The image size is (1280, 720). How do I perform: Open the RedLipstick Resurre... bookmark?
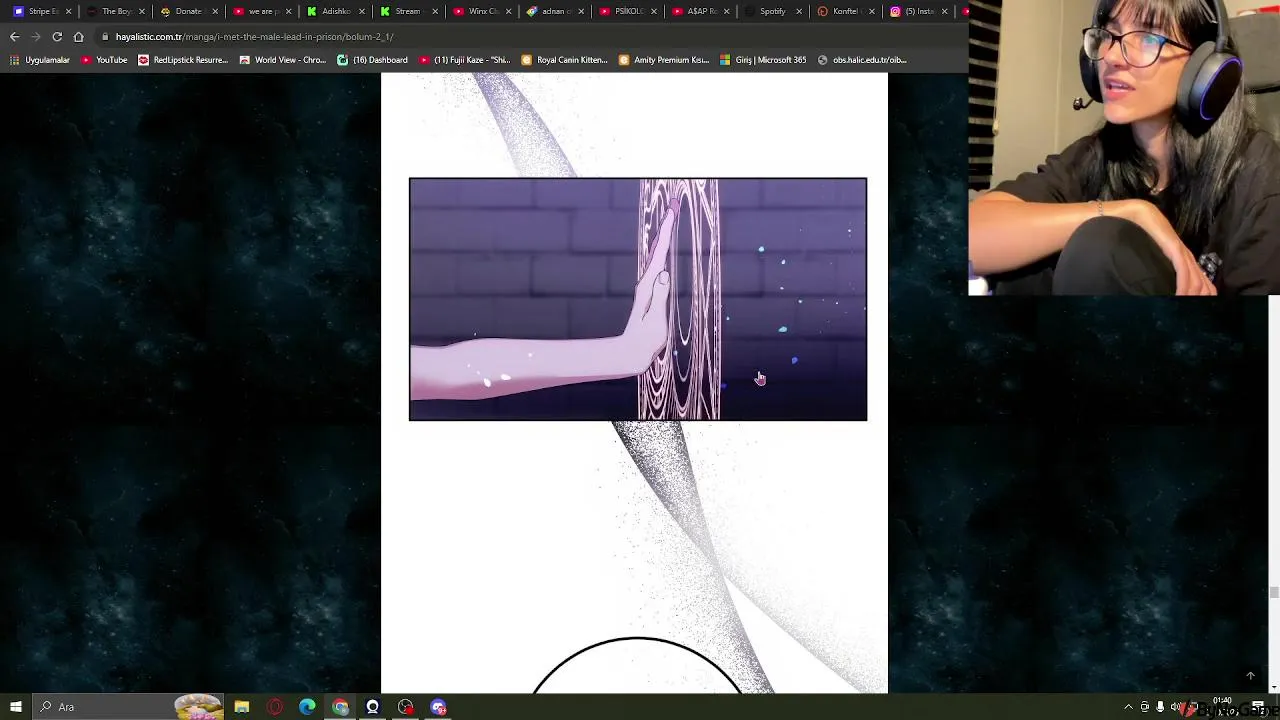pyautogui.click(x=183, y=60)
